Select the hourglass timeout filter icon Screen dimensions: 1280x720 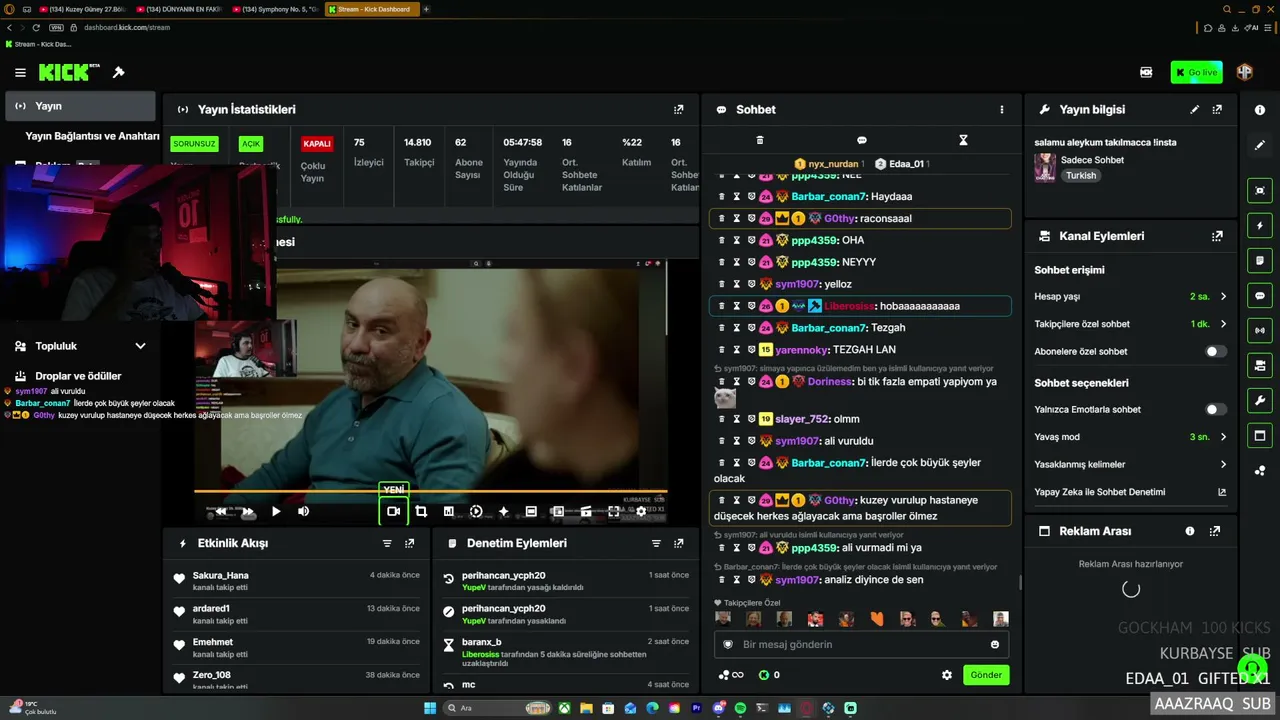[x=963, y=140]
